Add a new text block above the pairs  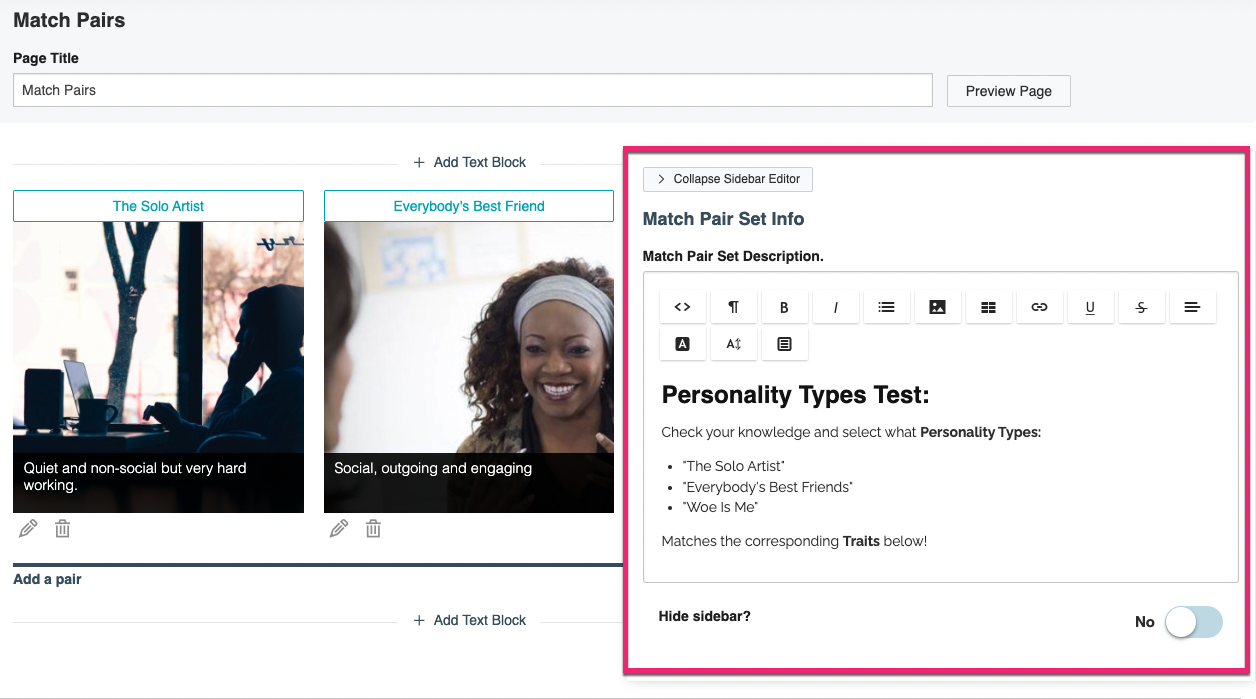469,162
